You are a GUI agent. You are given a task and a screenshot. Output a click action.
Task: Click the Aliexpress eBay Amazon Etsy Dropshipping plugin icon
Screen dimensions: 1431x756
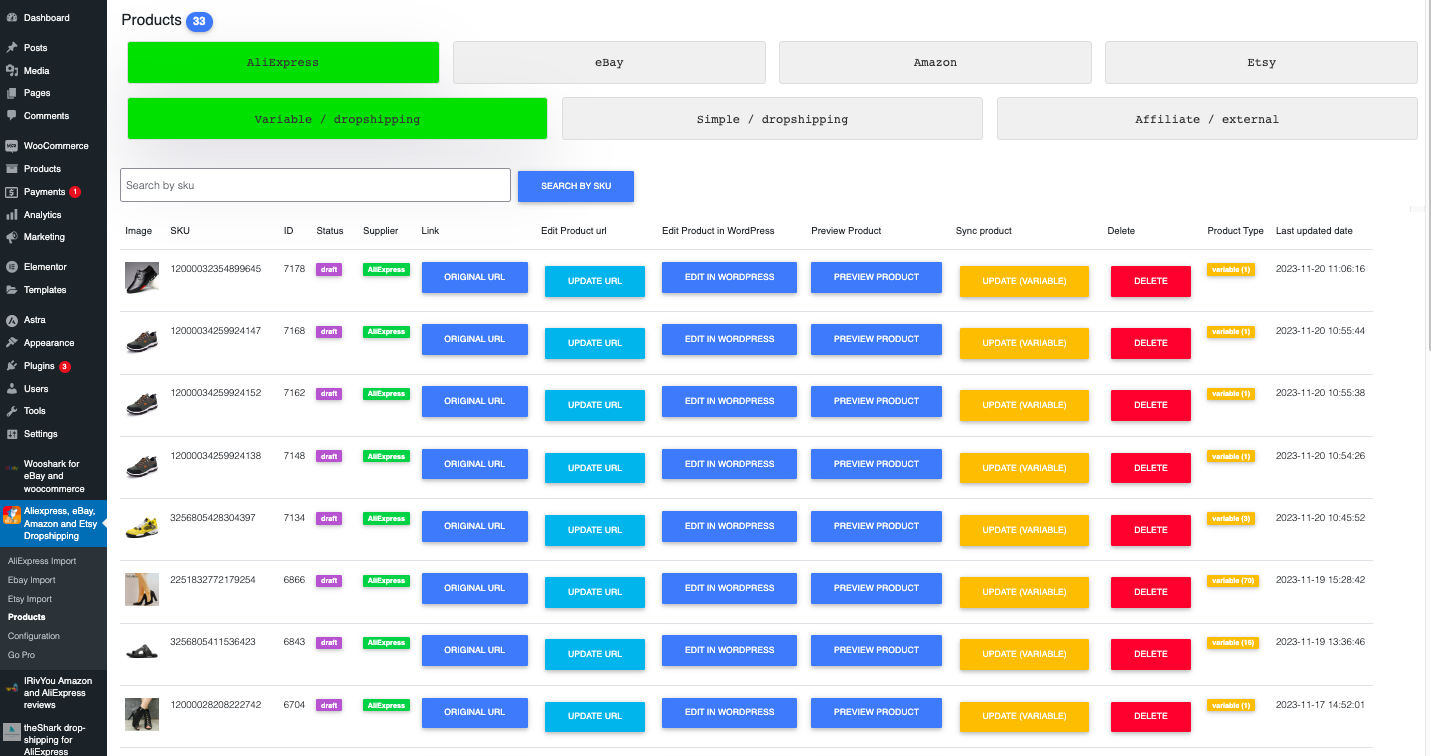(x=11, y=514)
